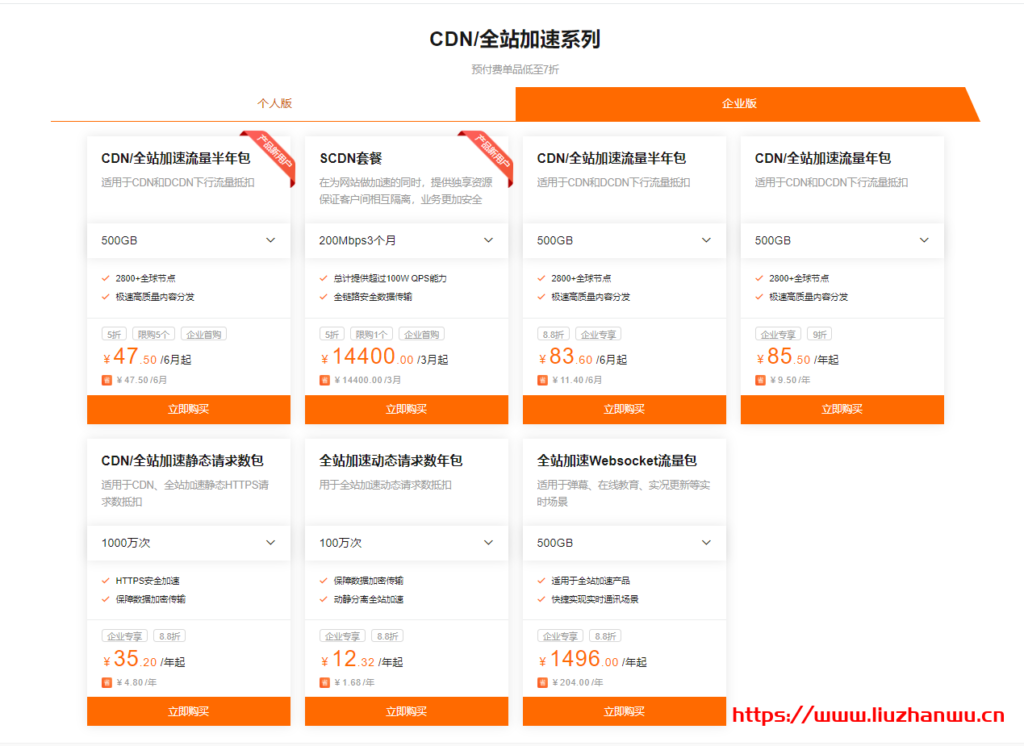This screenshot has width=1024, height=746.
Task: Expand the 1000万次 dropdown on 静态请求数包
Action: click(188, 543)
